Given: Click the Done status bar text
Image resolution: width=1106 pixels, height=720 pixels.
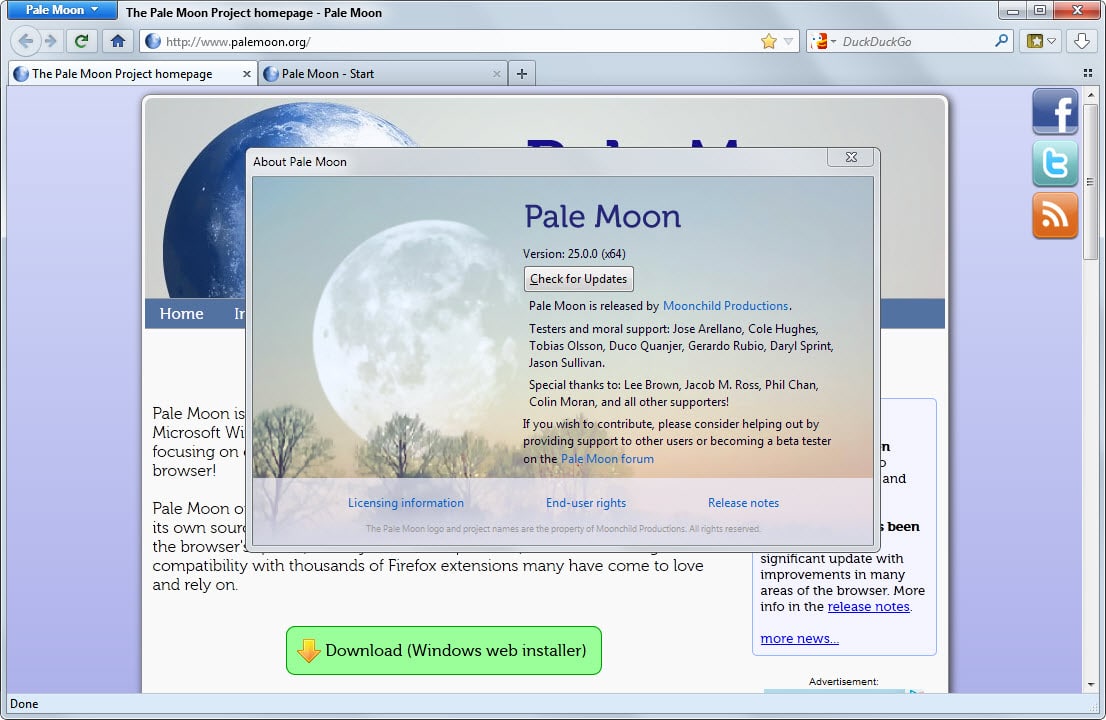Looking at the screenshot, I should [24, 704].
